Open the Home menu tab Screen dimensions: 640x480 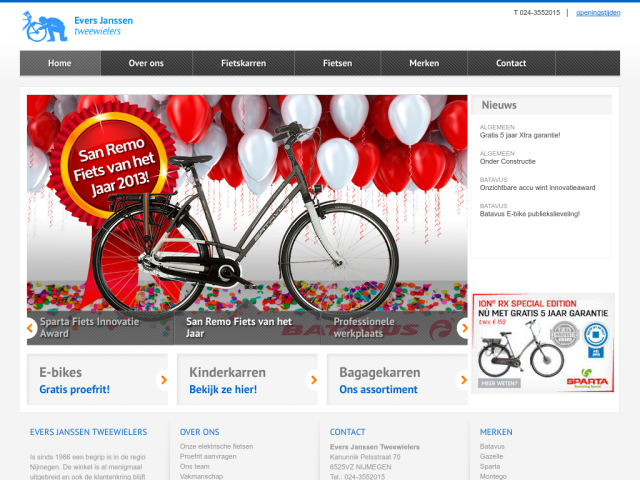(60, 63)
